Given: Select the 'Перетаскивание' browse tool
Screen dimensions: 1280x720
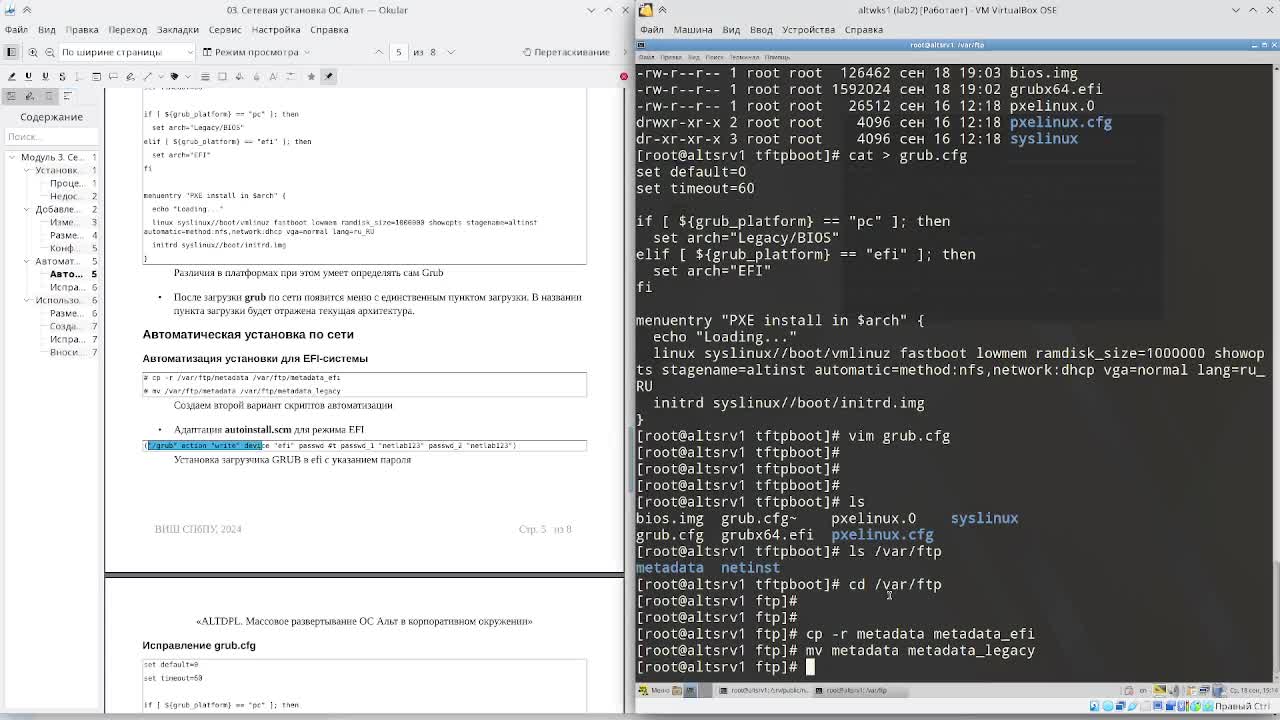Looking at the screenshot, I should tap(564, 52).
